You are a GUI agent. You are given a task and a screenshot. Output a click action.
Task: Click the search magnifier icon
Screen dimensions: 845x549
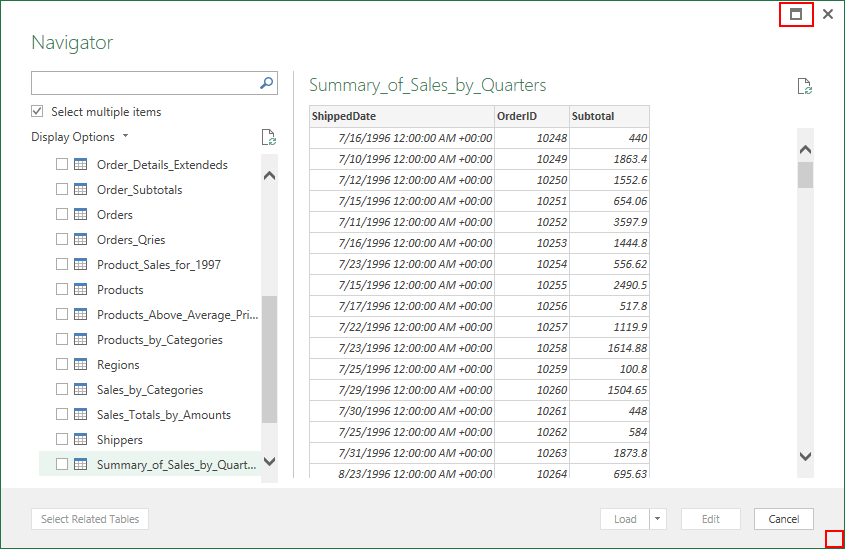tap(267, 83)
